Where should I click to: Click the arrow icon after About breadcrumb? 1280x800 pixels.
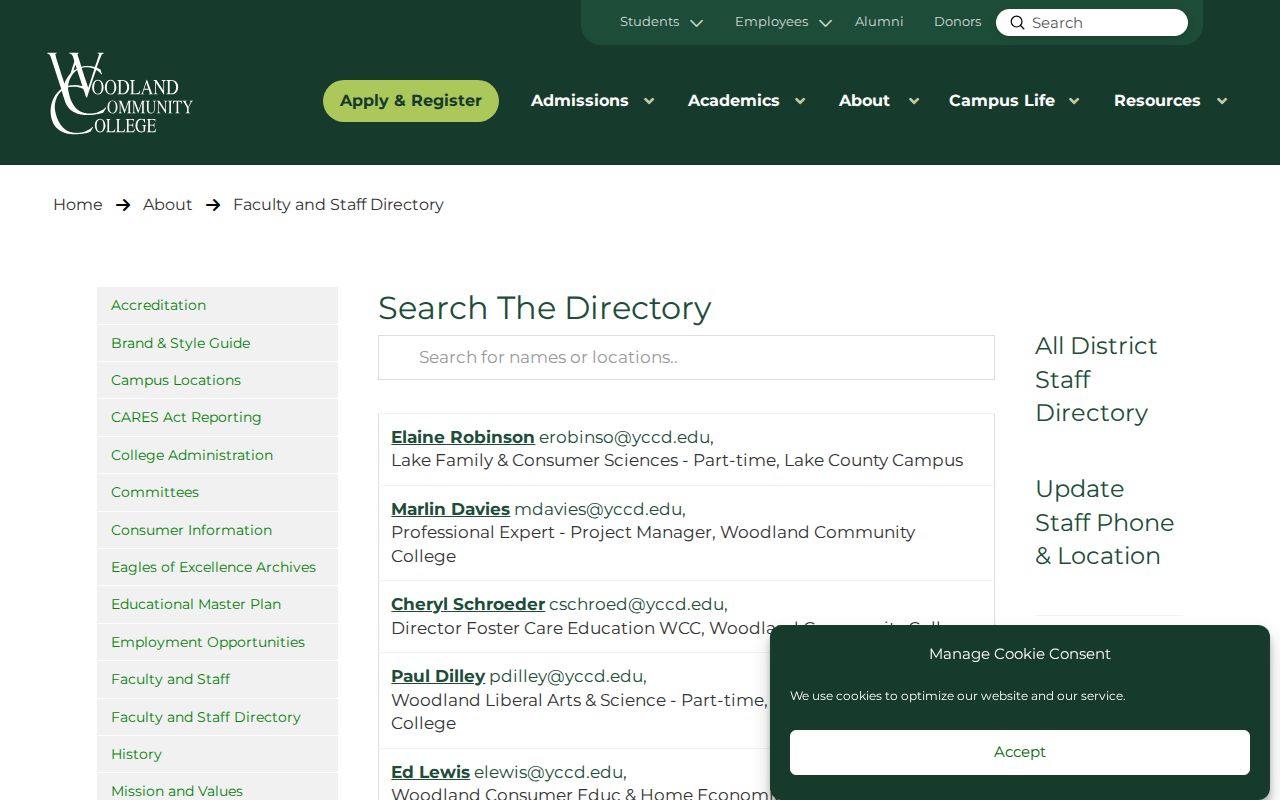(213, 205)
